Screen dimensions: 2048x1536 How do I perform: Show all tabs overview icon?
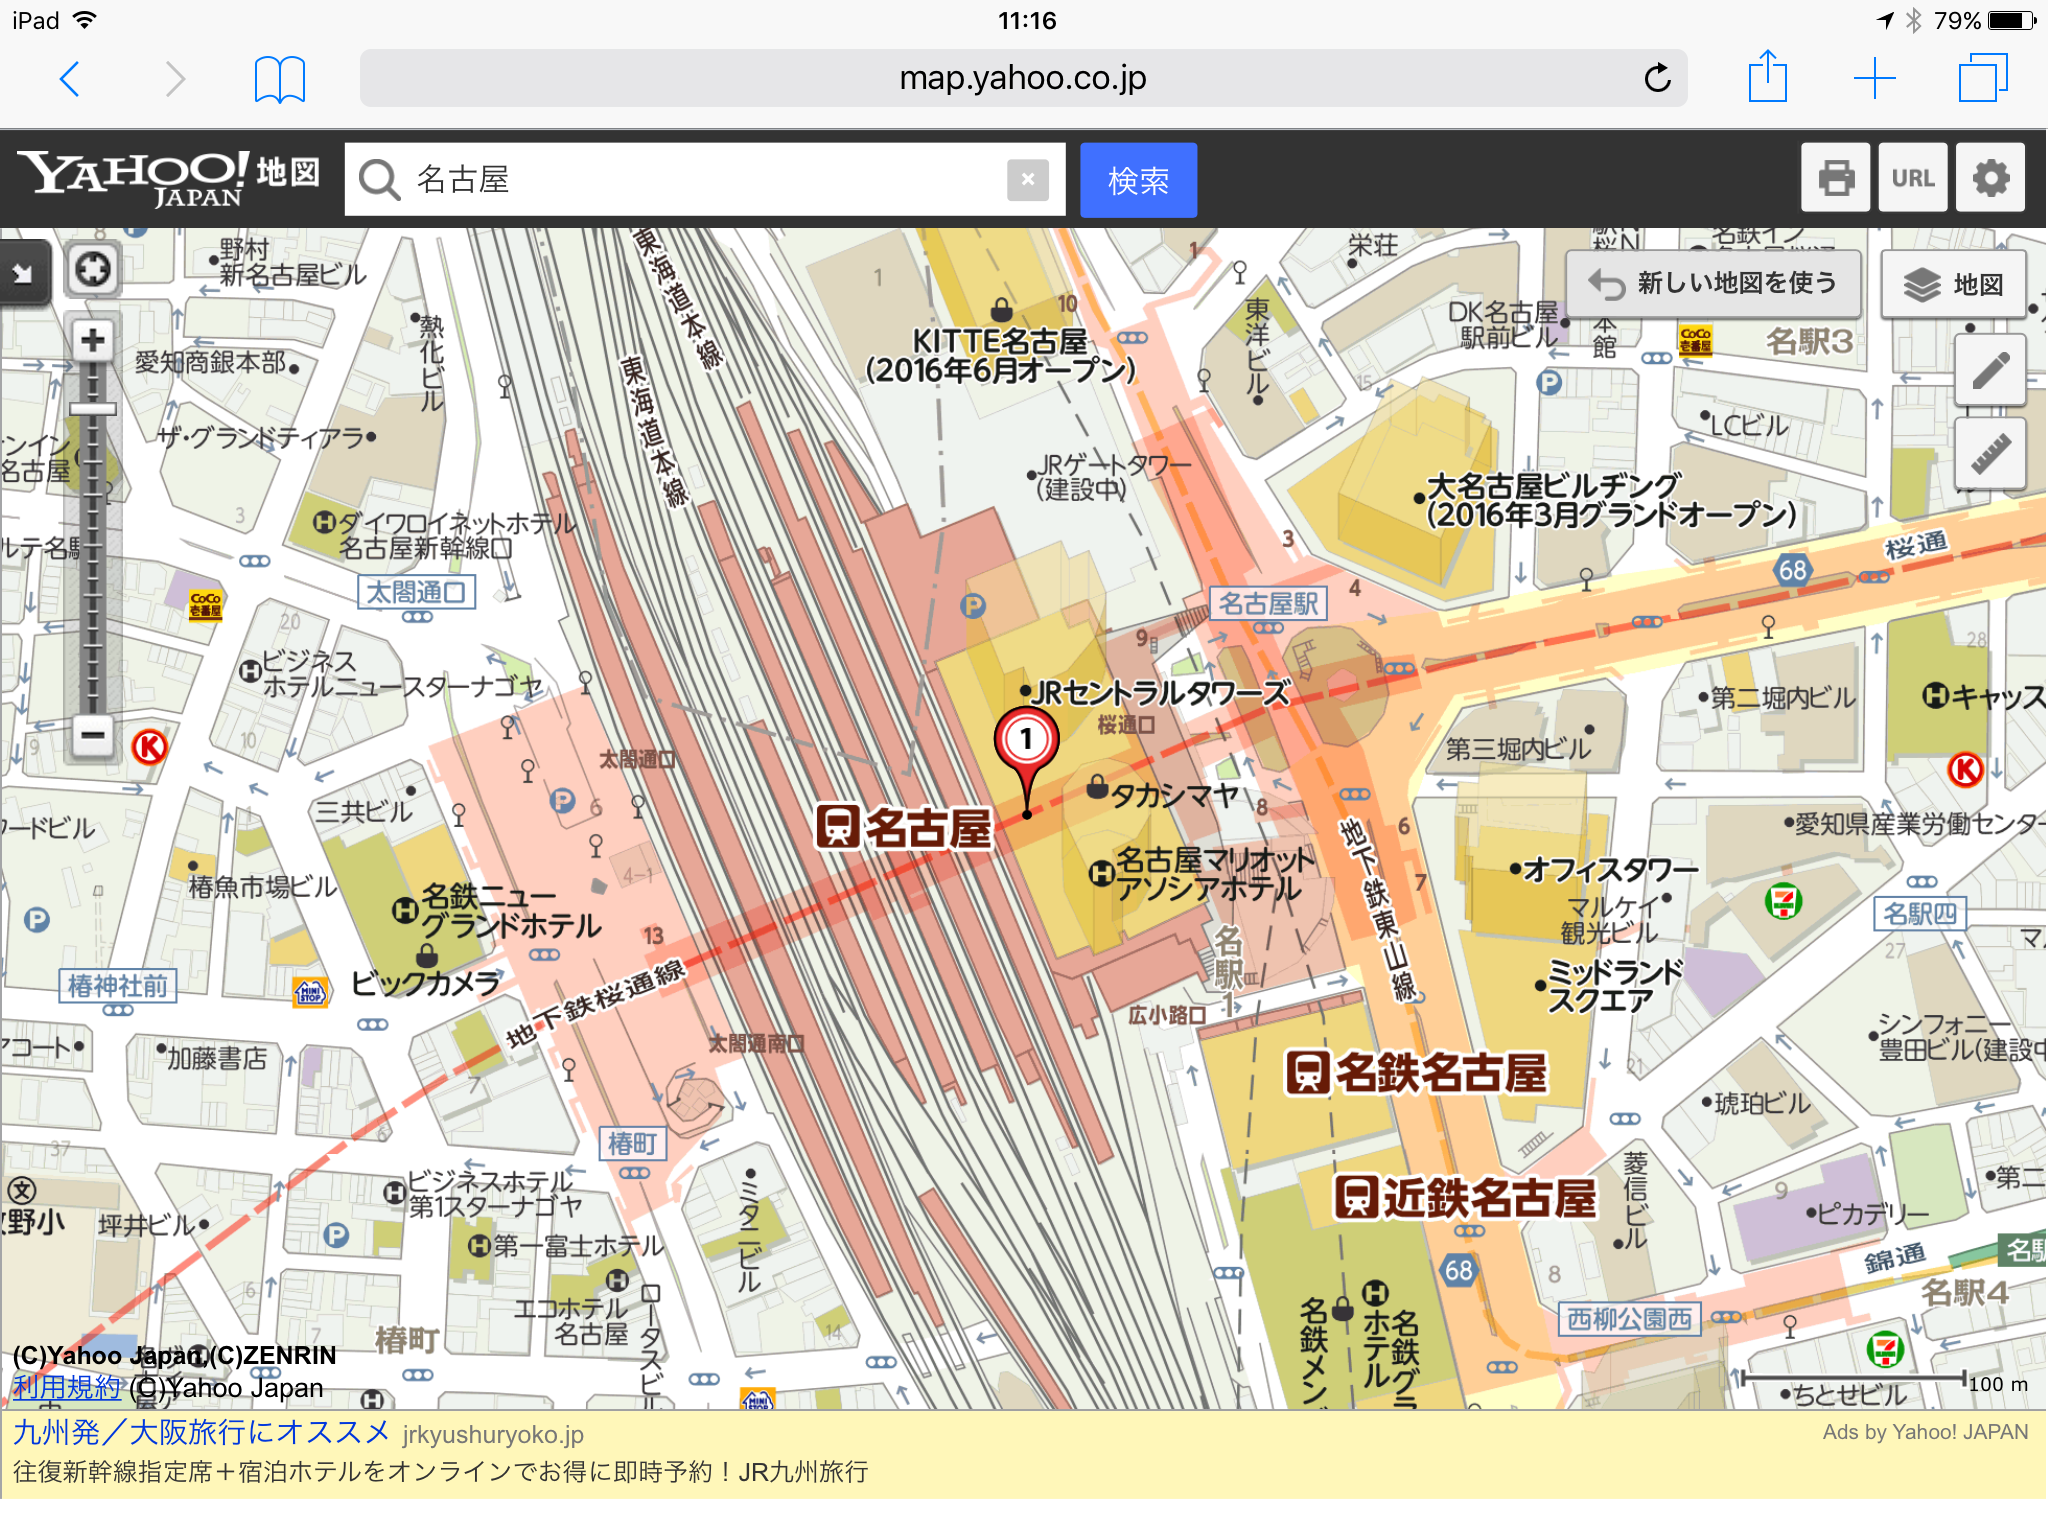1983,78
